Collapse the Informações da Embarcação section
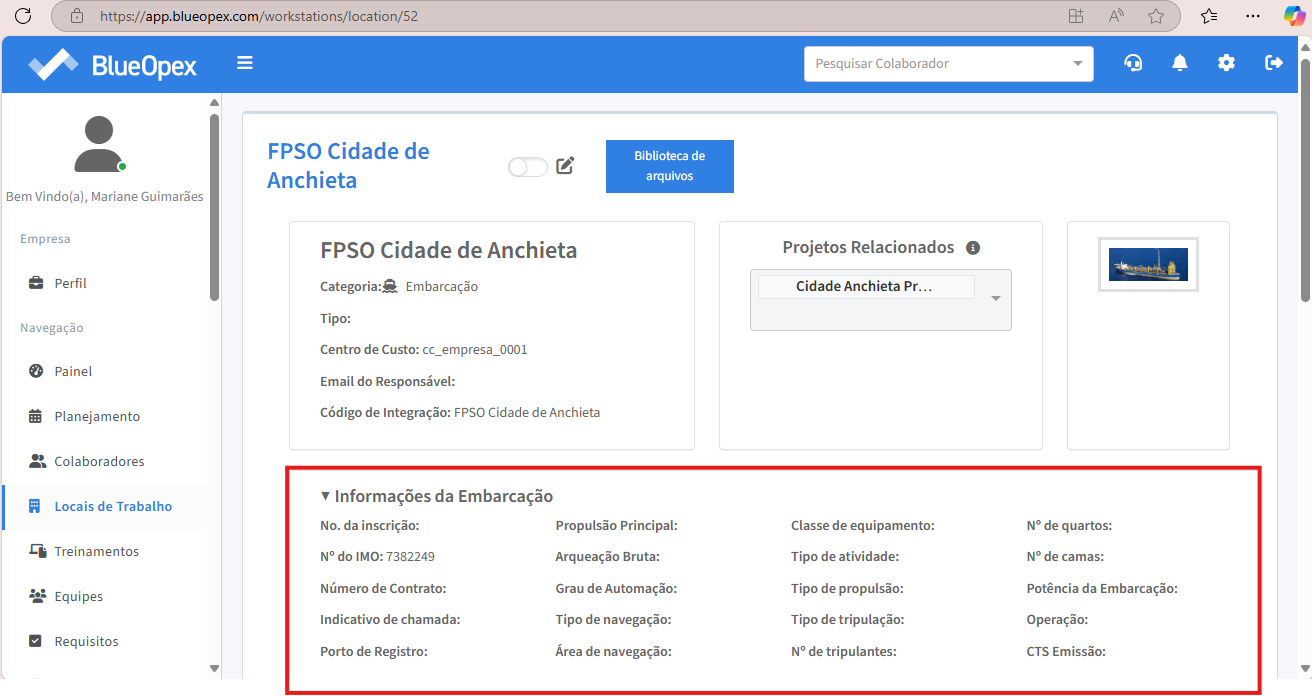 point(437,496)
